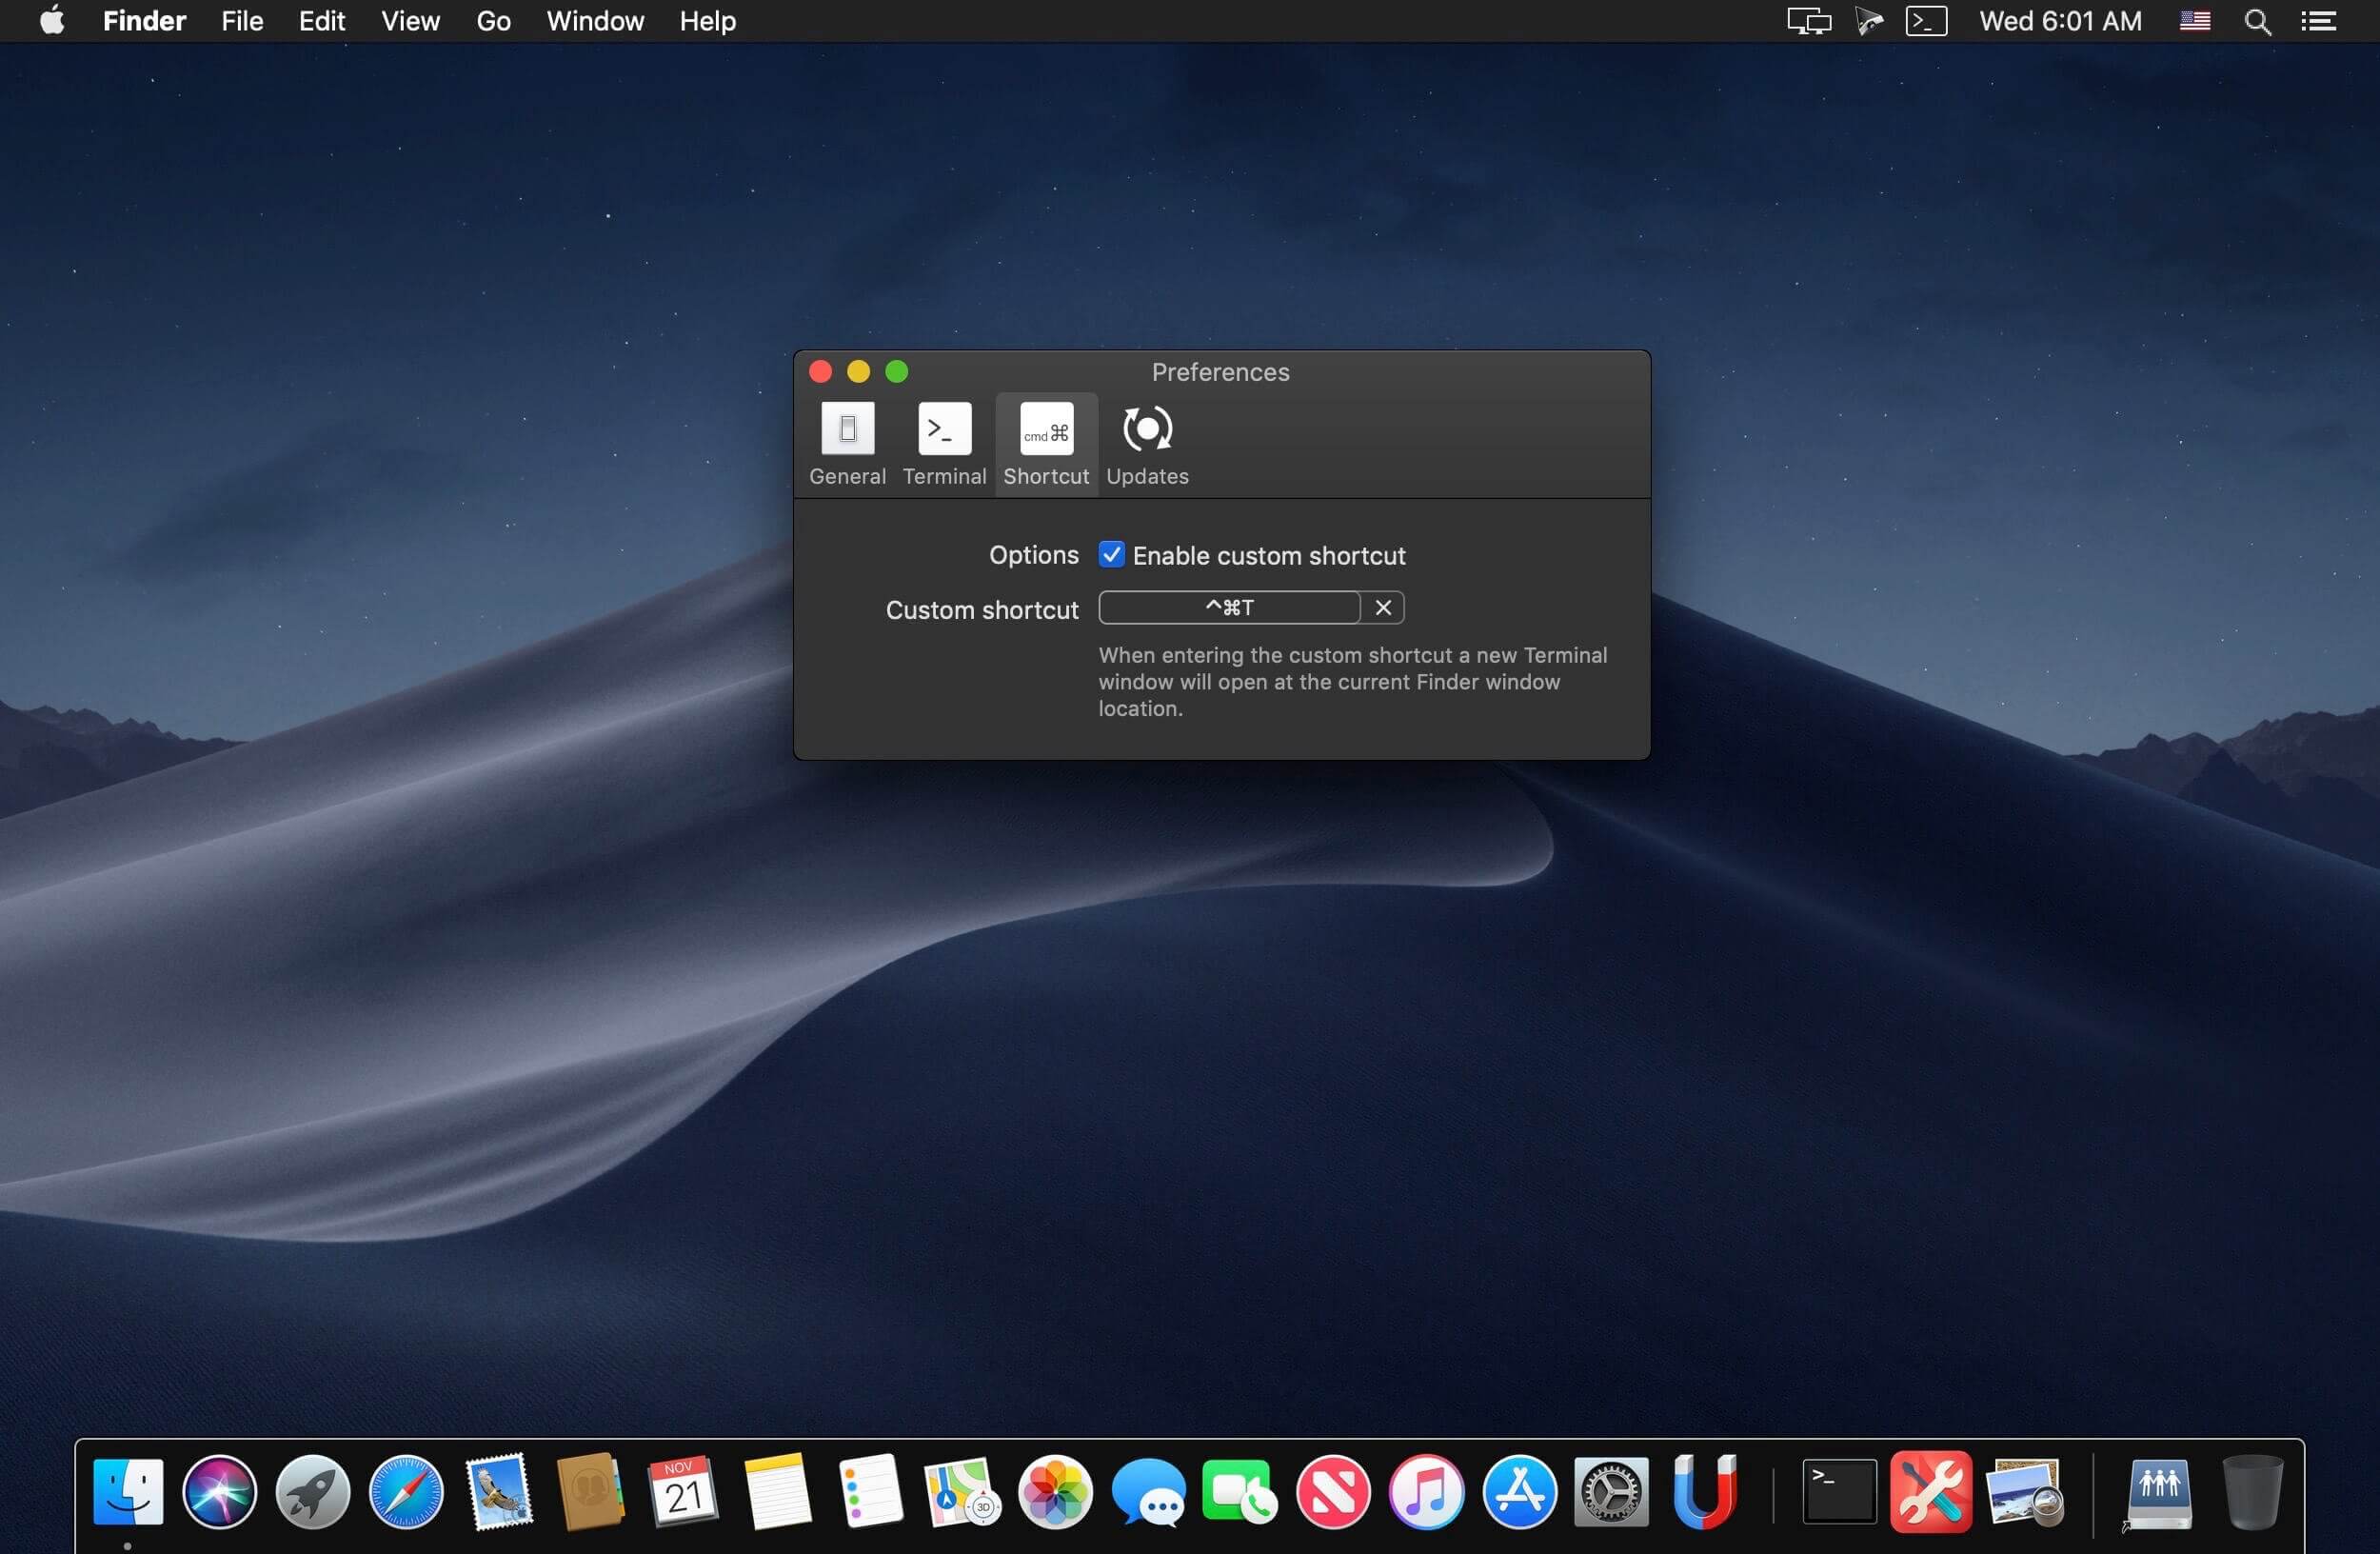
Task: Click the clock showing Wed 6:01 AM
Action: pyautogui.click(x=2060, y=21)
